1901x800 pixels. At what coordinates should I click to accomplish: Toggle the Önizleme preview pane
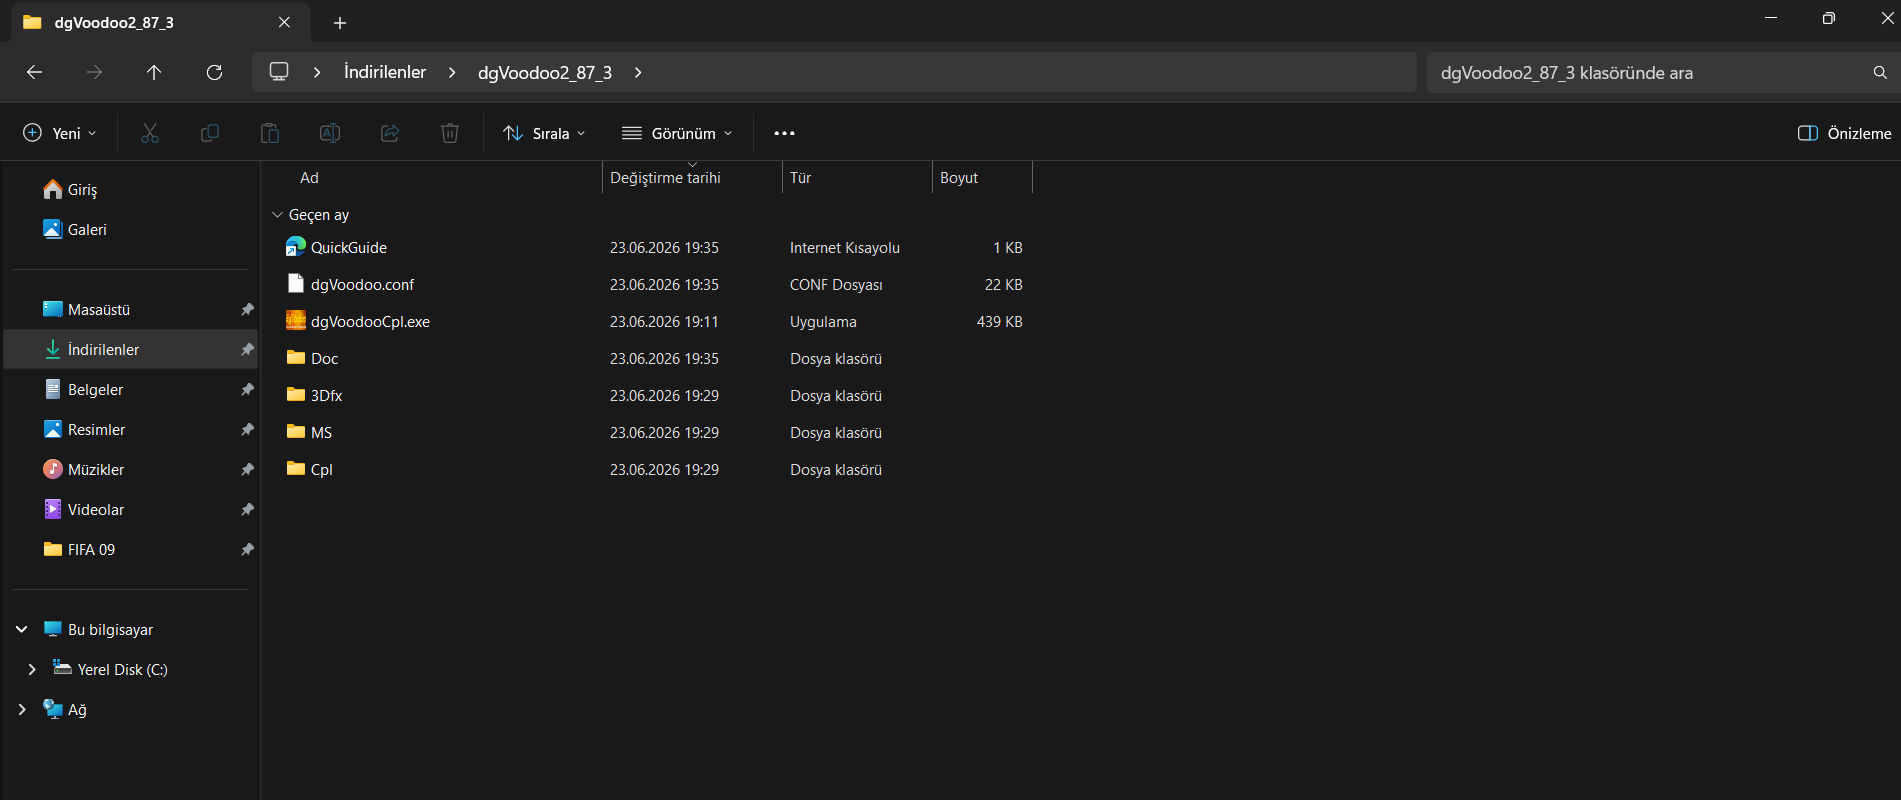coord(1844,133)
